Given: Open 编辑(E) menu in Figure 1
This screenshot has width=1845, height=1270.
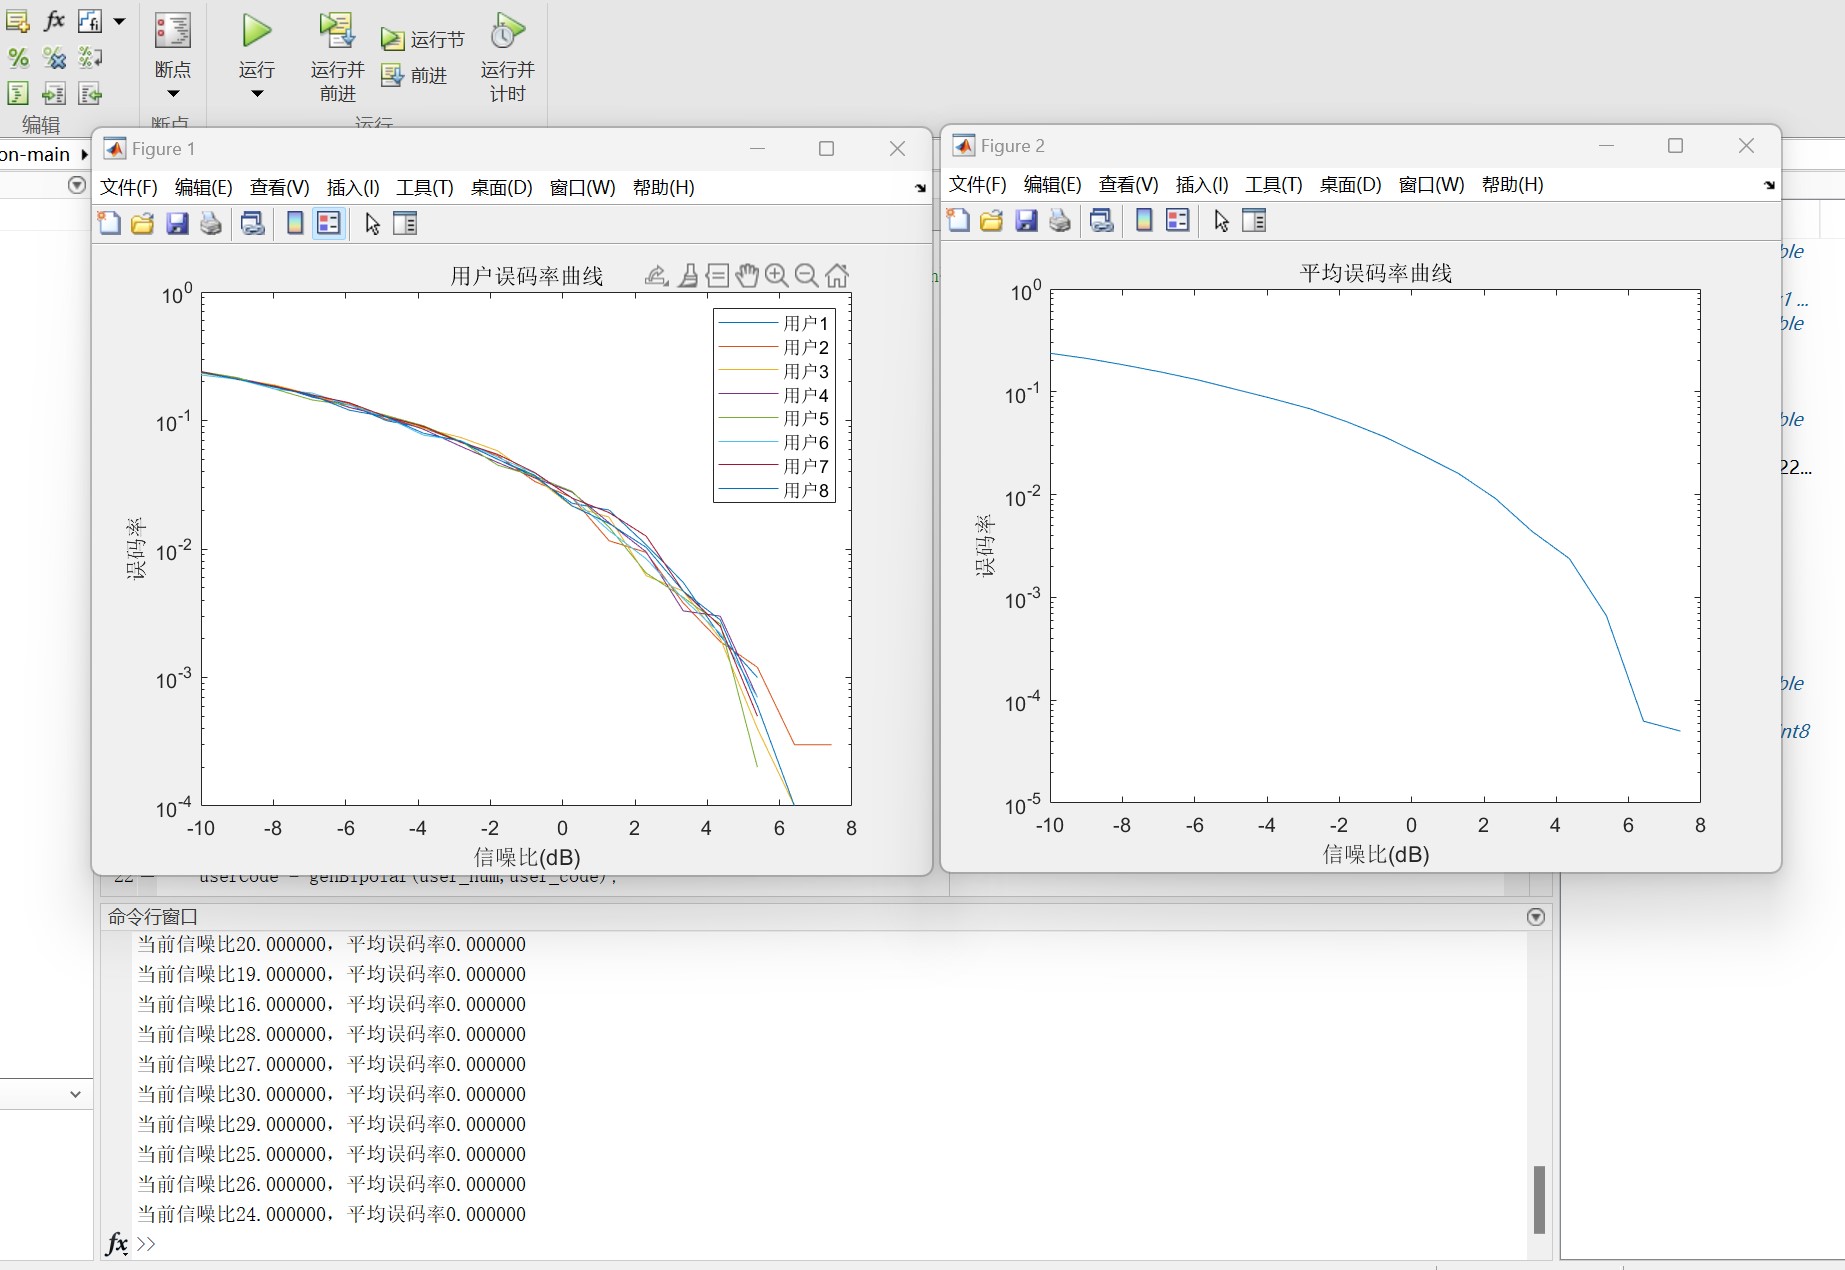Looking at the screenshot, I should coord(203,187).
